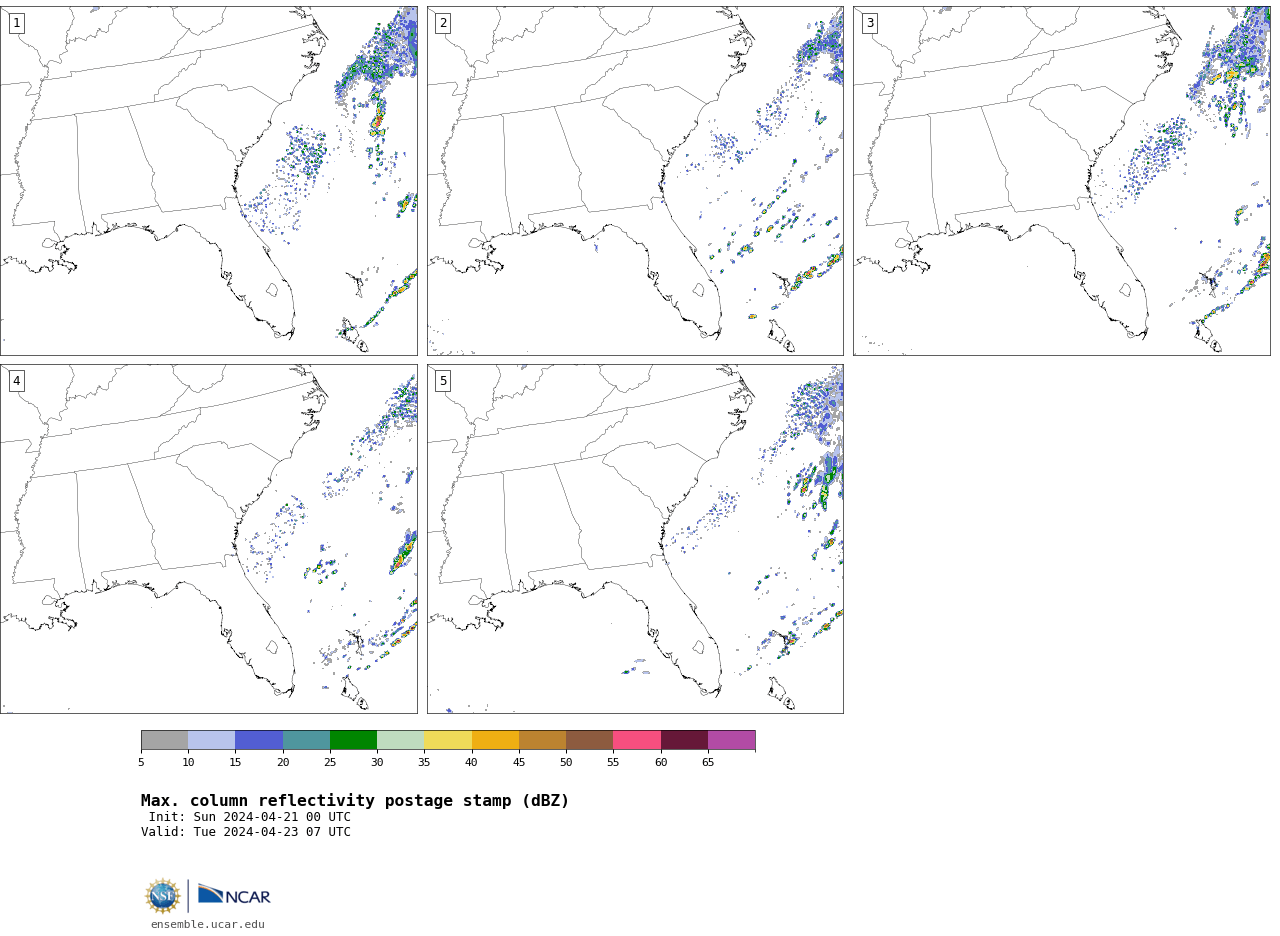Click the colorbar tick label 20
Screen dimensions: 1280x936
point(283,763)
